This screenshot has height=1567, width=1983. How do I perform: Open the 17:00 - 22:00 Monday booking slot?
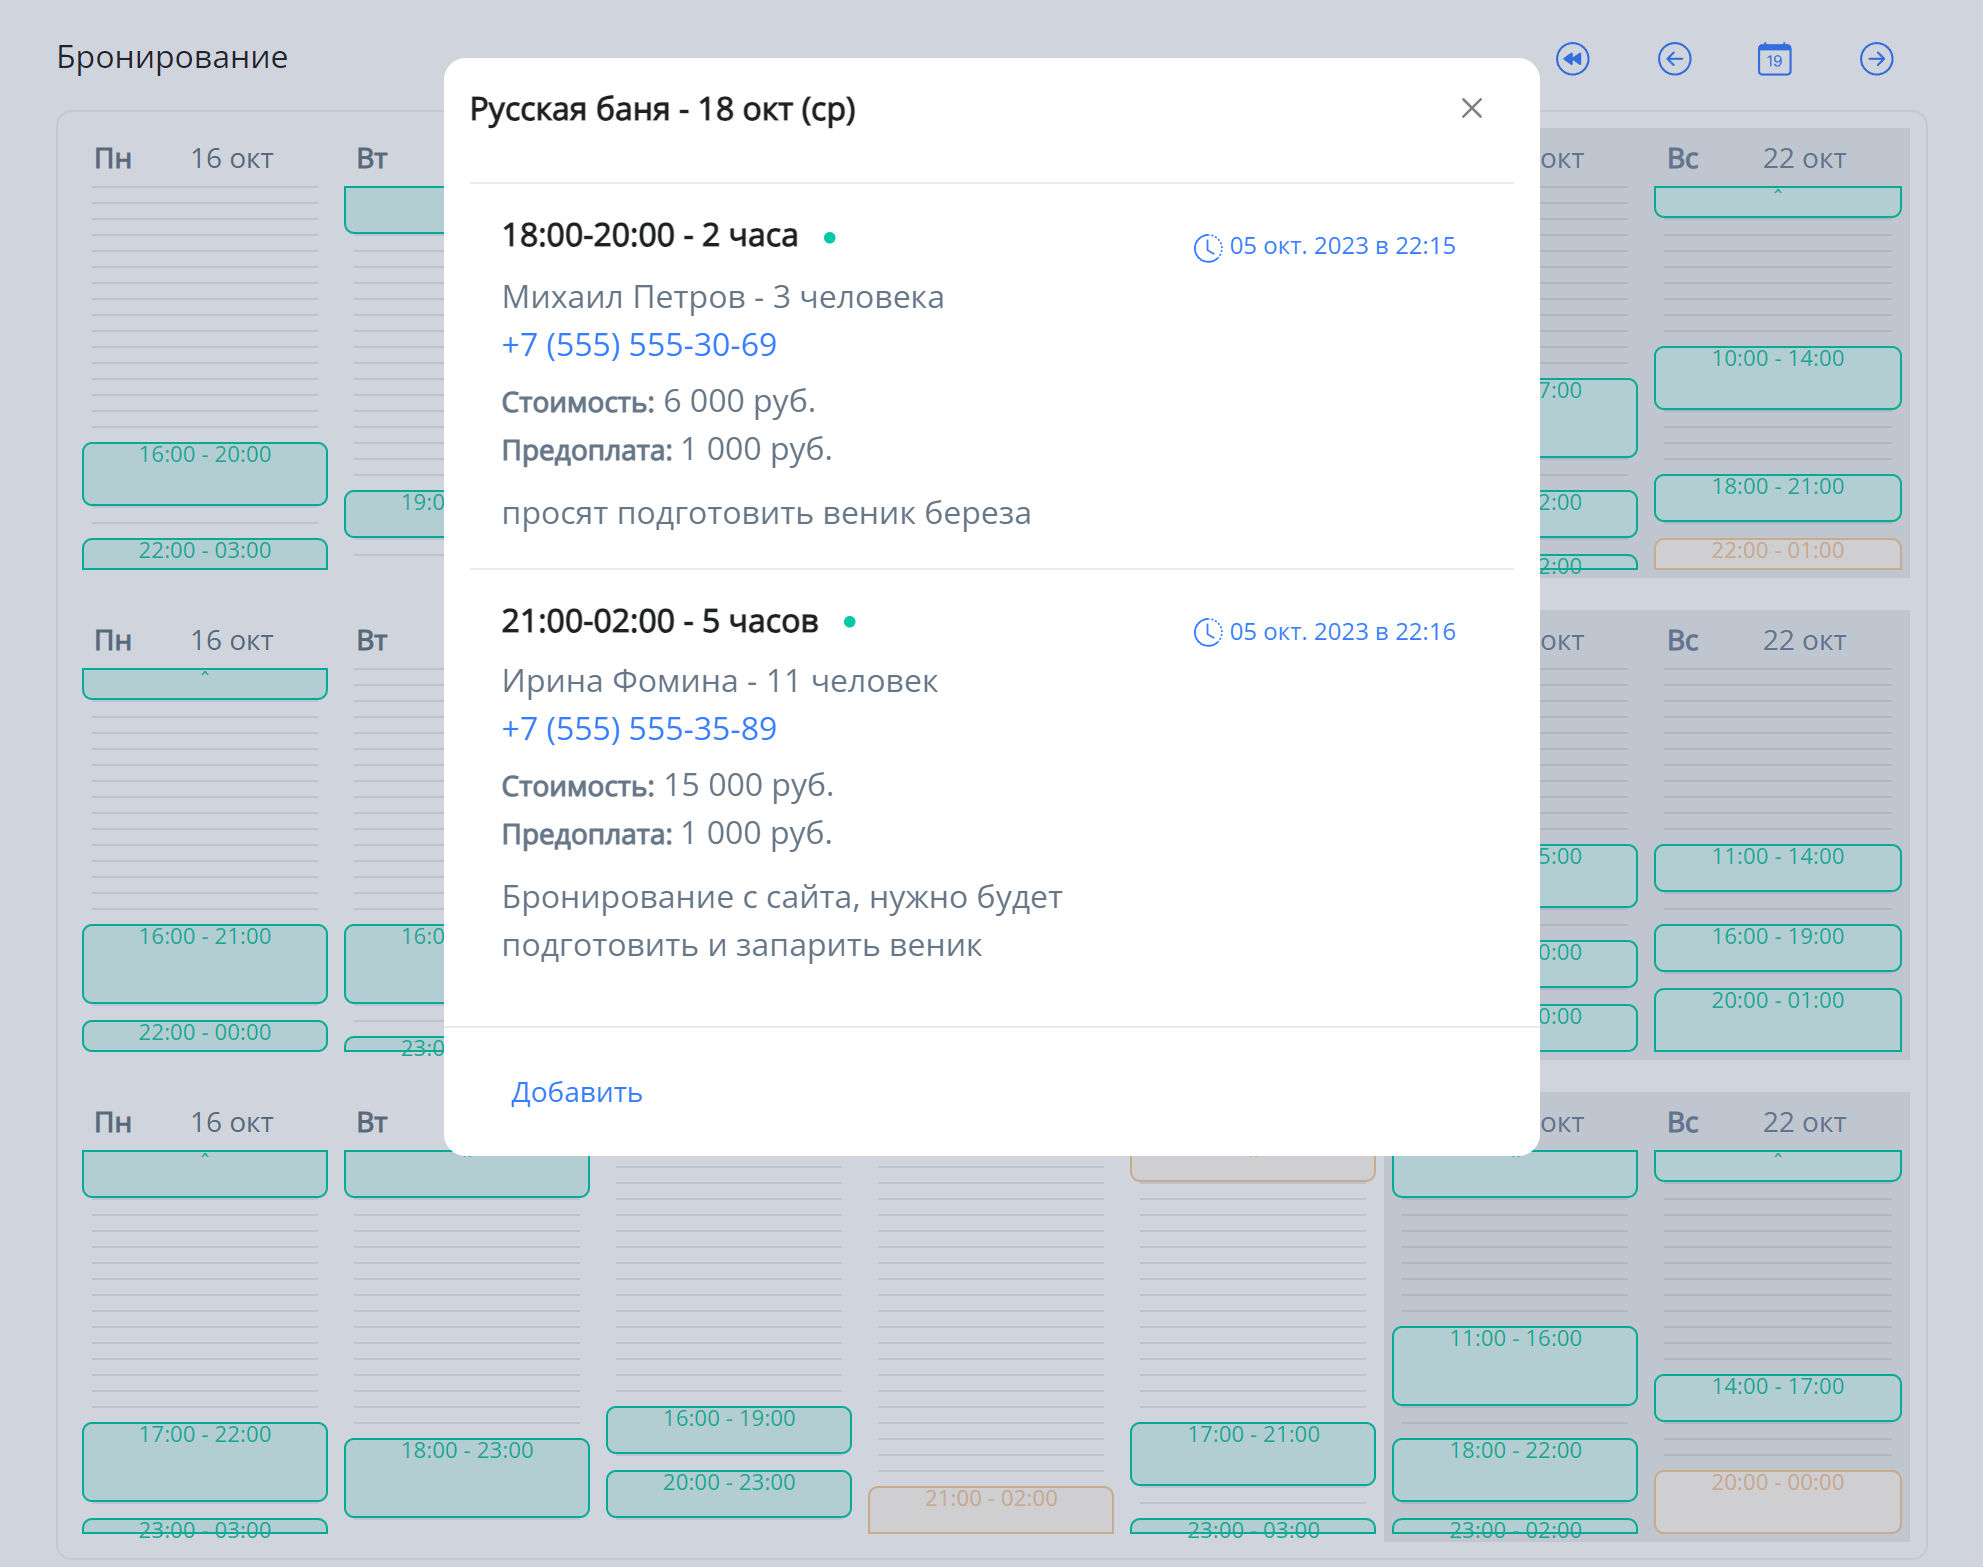[205, 1462]
